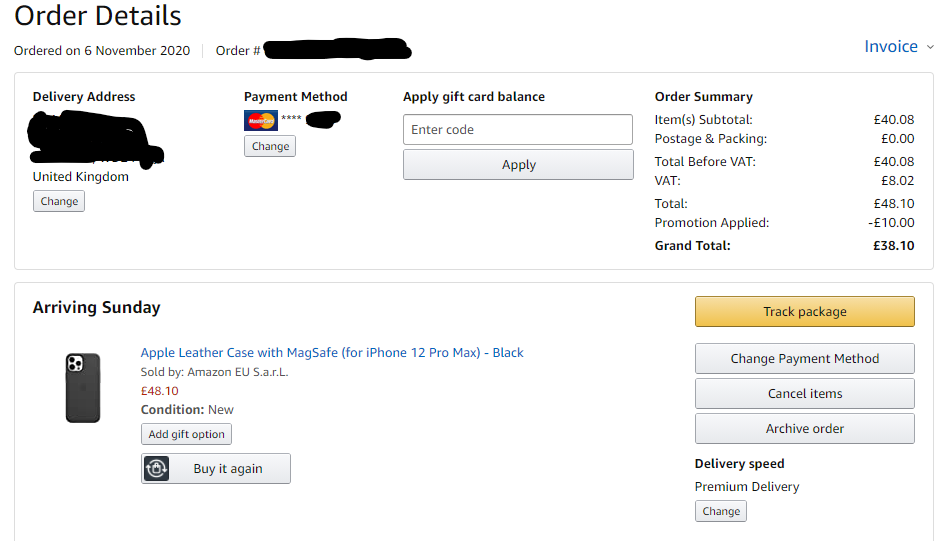Click Change under Delivery speed
This screenshot has height=541, width=942.
721,511
